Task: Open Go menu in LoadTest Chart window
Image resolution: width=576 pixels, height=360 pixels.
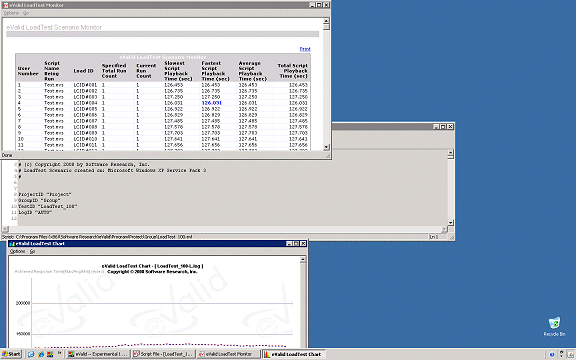Action: click(x=32, y=252)
